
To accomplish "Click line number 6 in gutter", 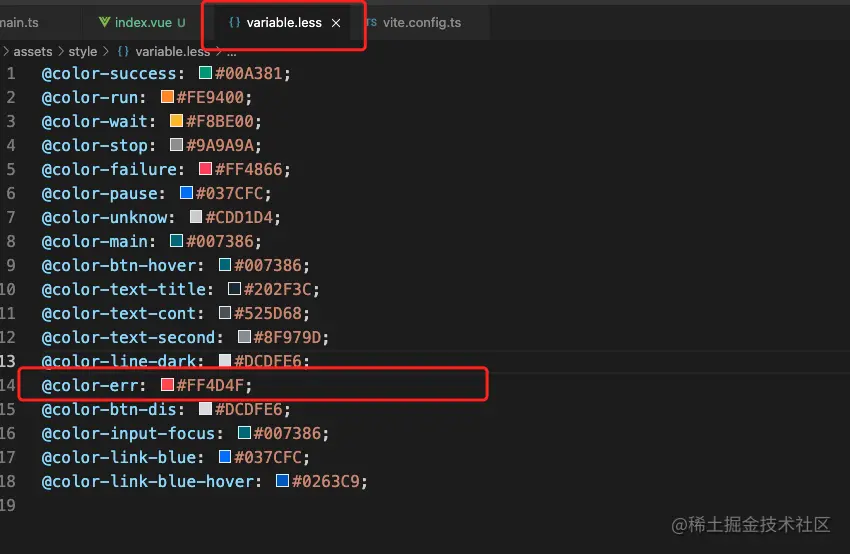I will pyautogui.click(x=11, y=193).
